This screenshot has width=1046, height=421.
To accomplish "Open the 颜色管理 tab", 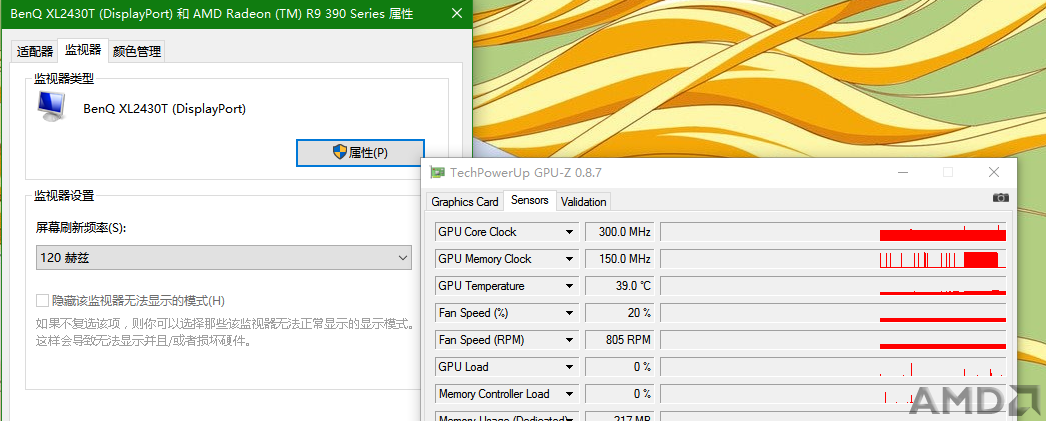I will (x=137, y=51).
